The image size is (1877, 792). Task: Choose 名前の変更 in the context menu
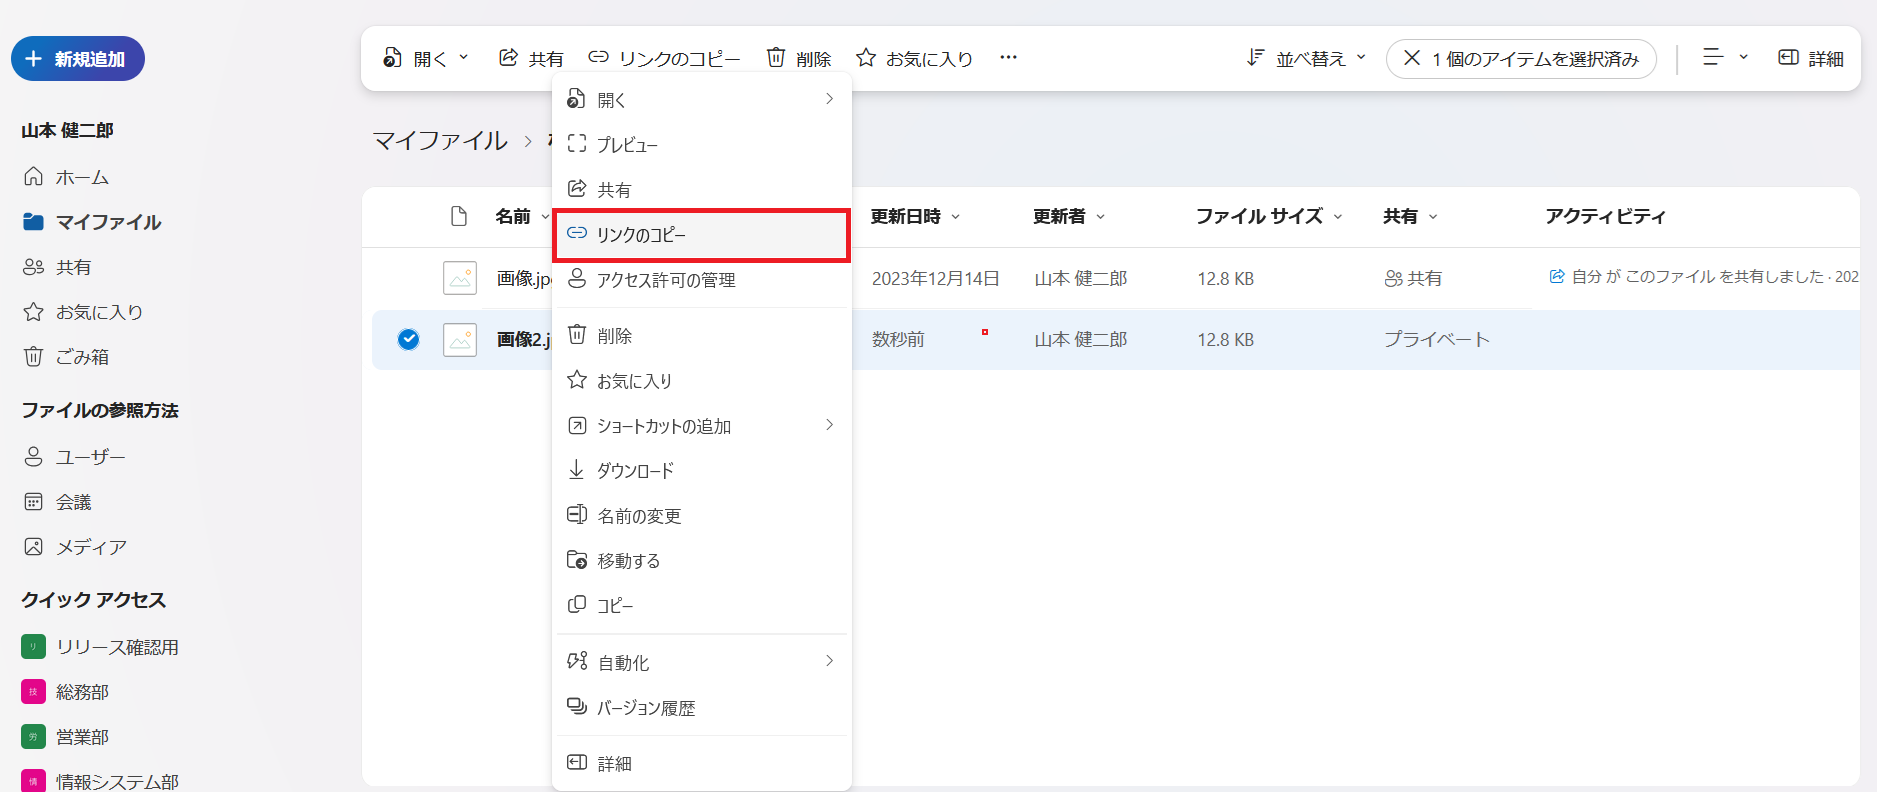tap(701, 516)
